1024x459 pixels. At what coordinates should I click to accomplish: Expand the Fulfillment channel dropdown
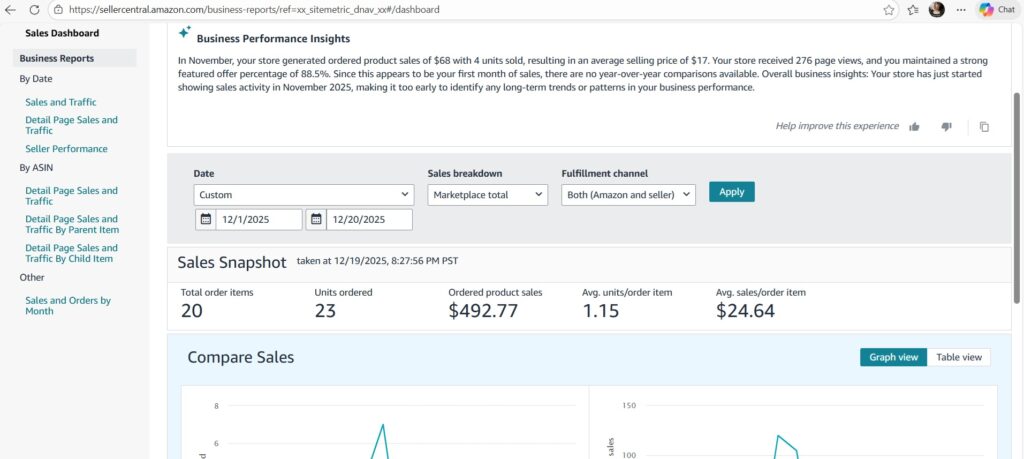coord(628,195)
